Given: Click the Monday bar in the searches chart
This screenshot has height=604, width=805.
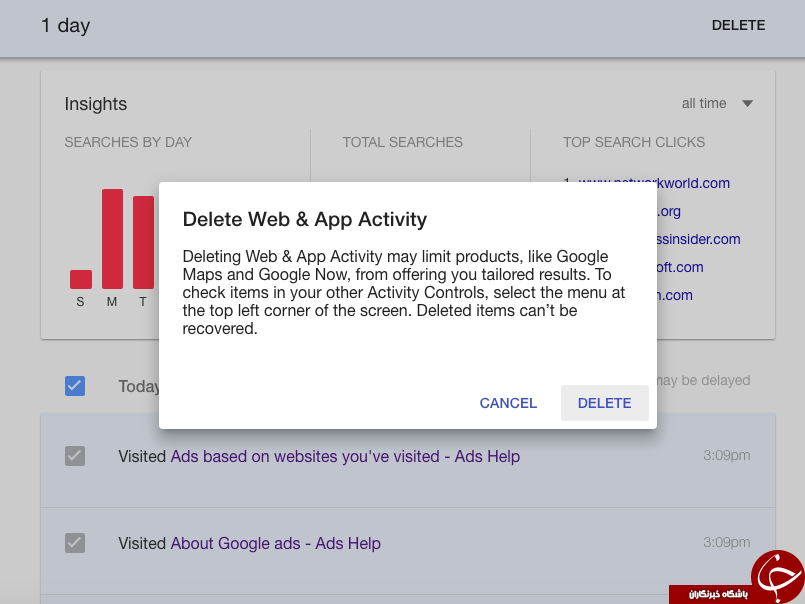Looking at the screenshot, I should 112,239.
